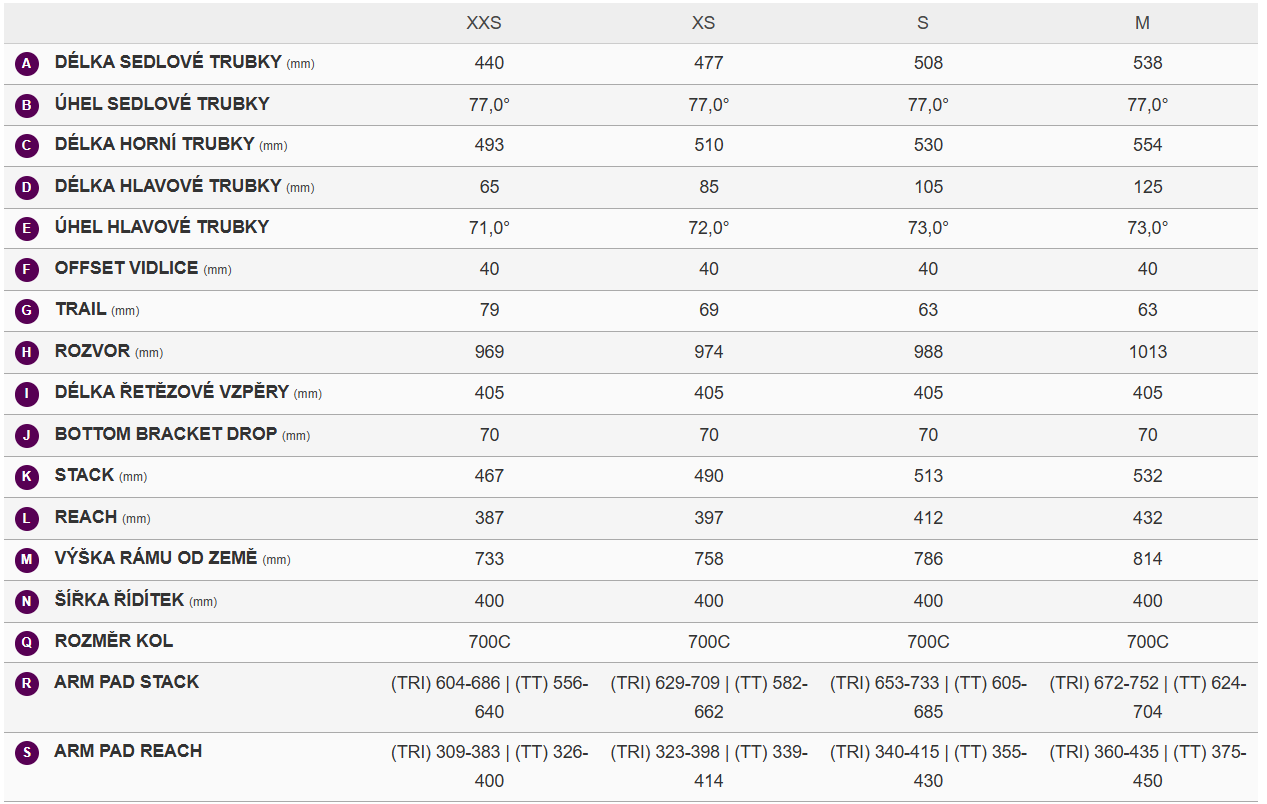1267x804 pixels.
Task: Click the purple B badge for seat tube angle
Action: tap(28, 105)
